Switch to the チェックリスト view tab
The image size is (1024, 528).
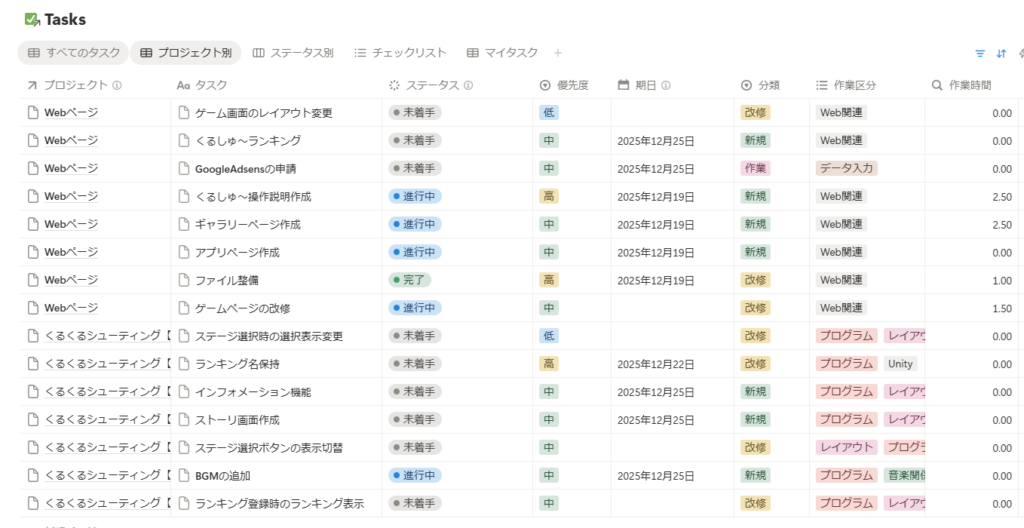click(x=400, y=53)
